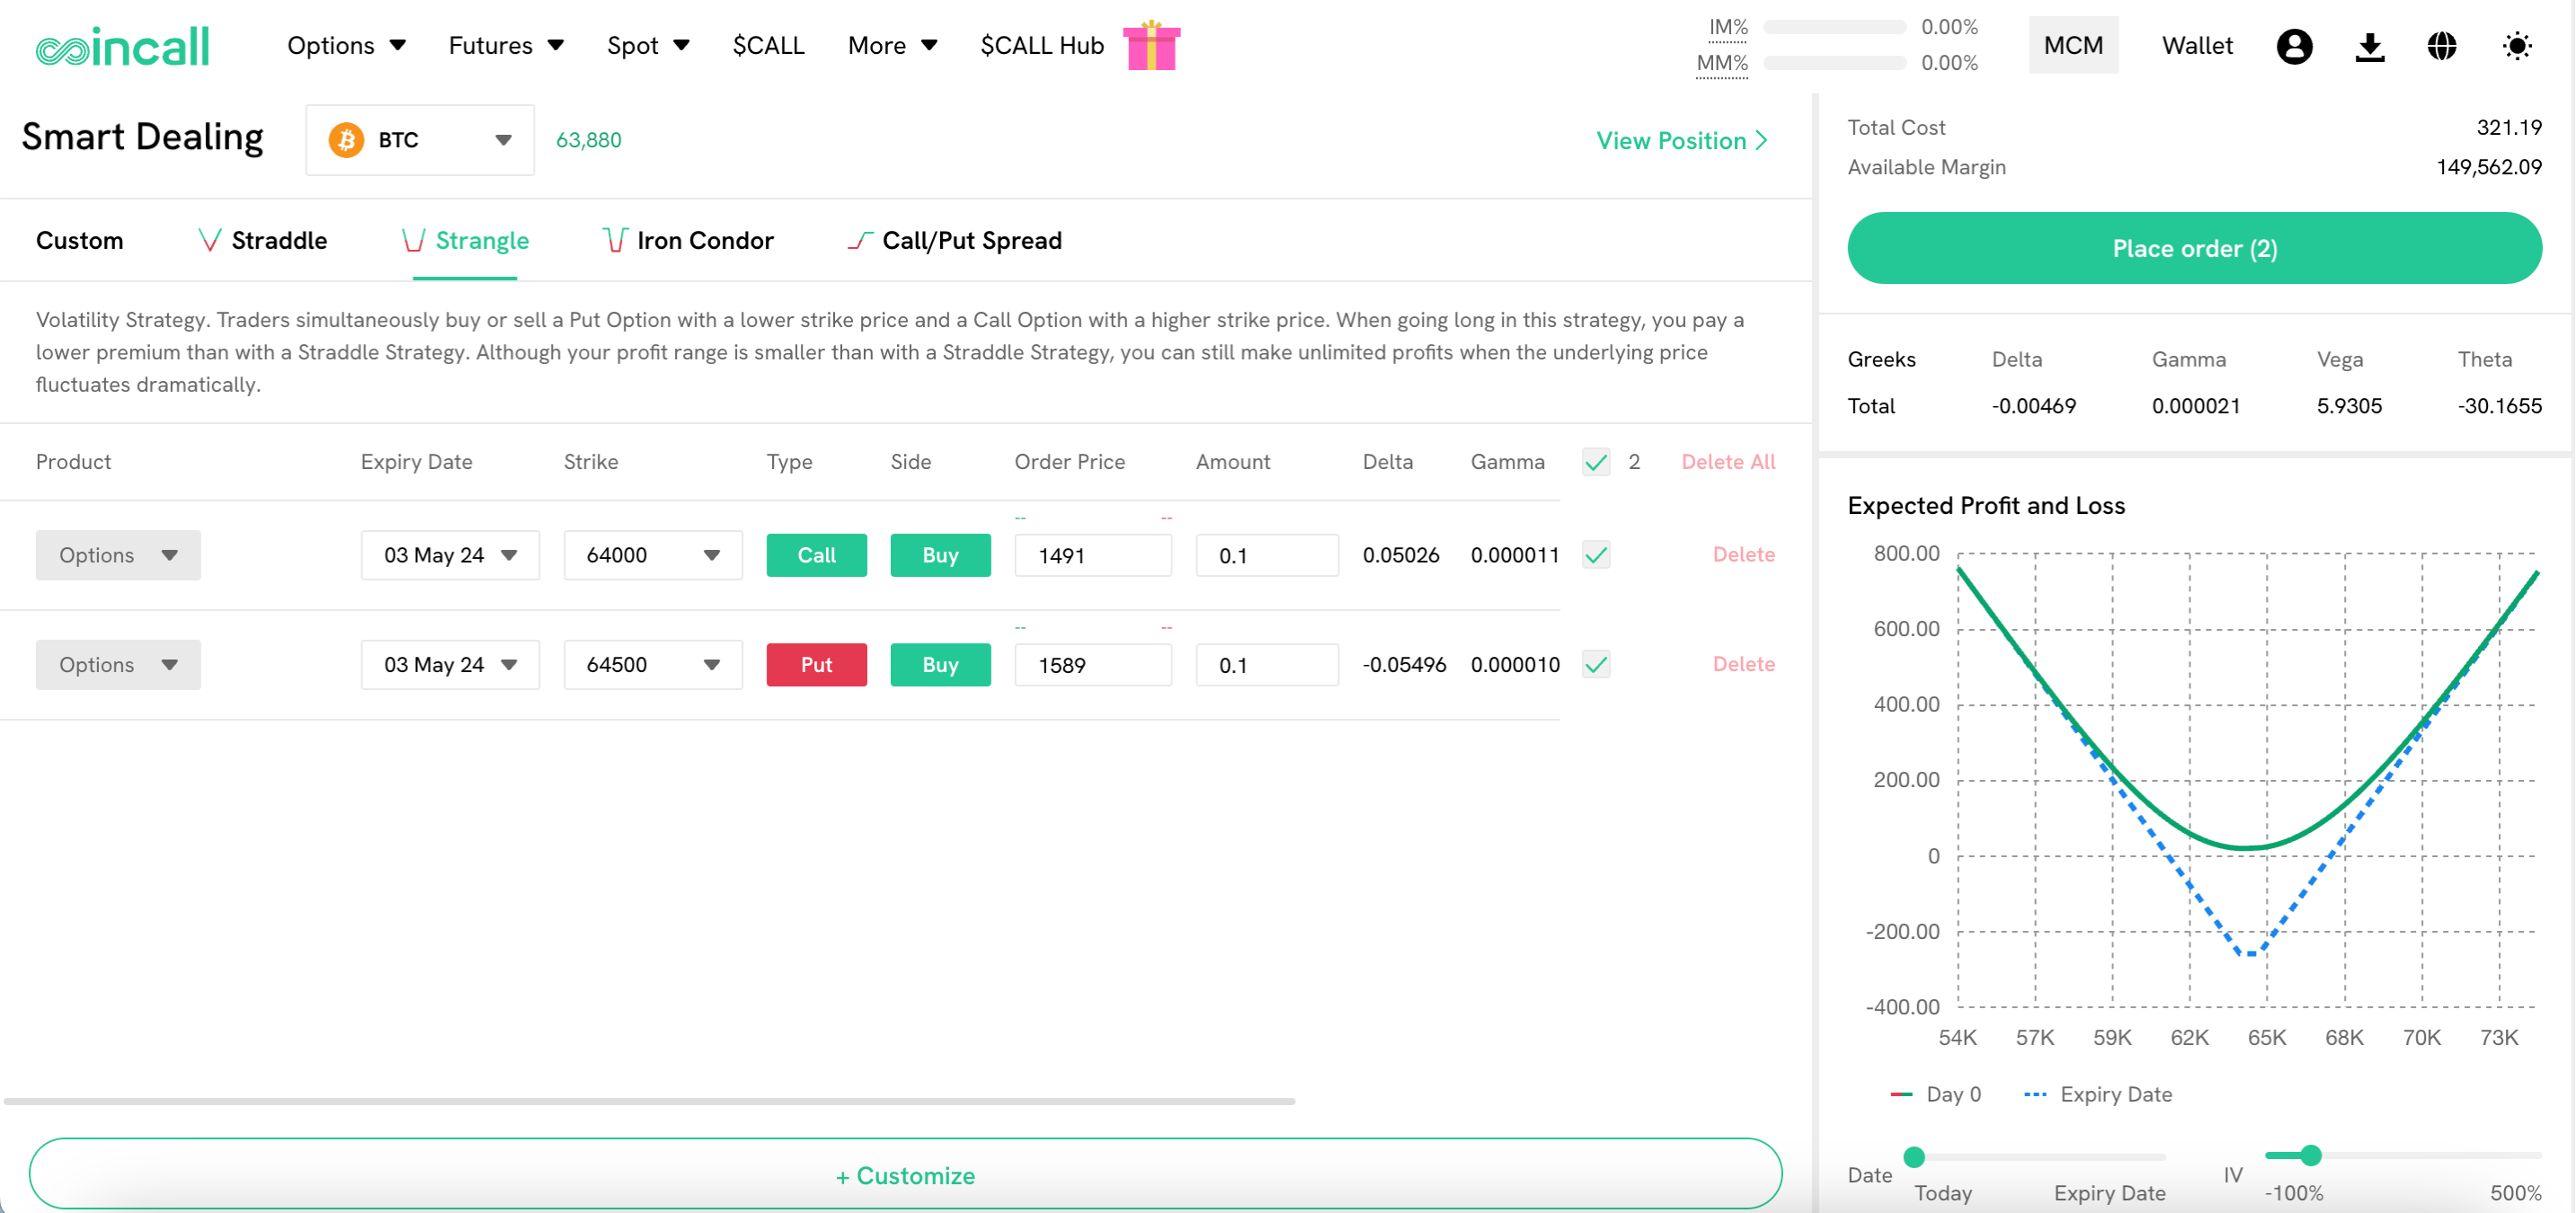Viewport: 2576px width, 1213px height.
Task: Uncheck the 64000 Call row checkbox
Action: point(1596,555)
